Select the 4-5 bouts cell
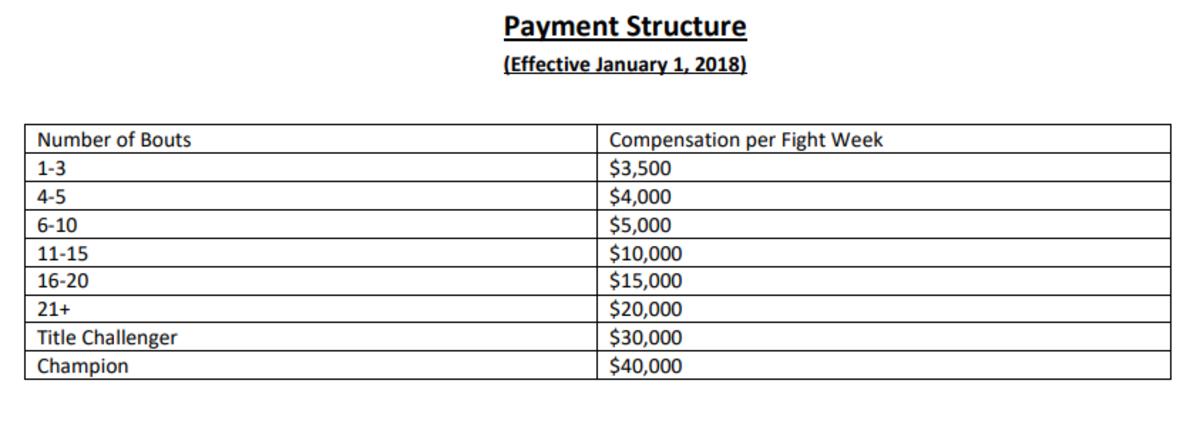Screen dimensions: 1200x434 [50, 196]
